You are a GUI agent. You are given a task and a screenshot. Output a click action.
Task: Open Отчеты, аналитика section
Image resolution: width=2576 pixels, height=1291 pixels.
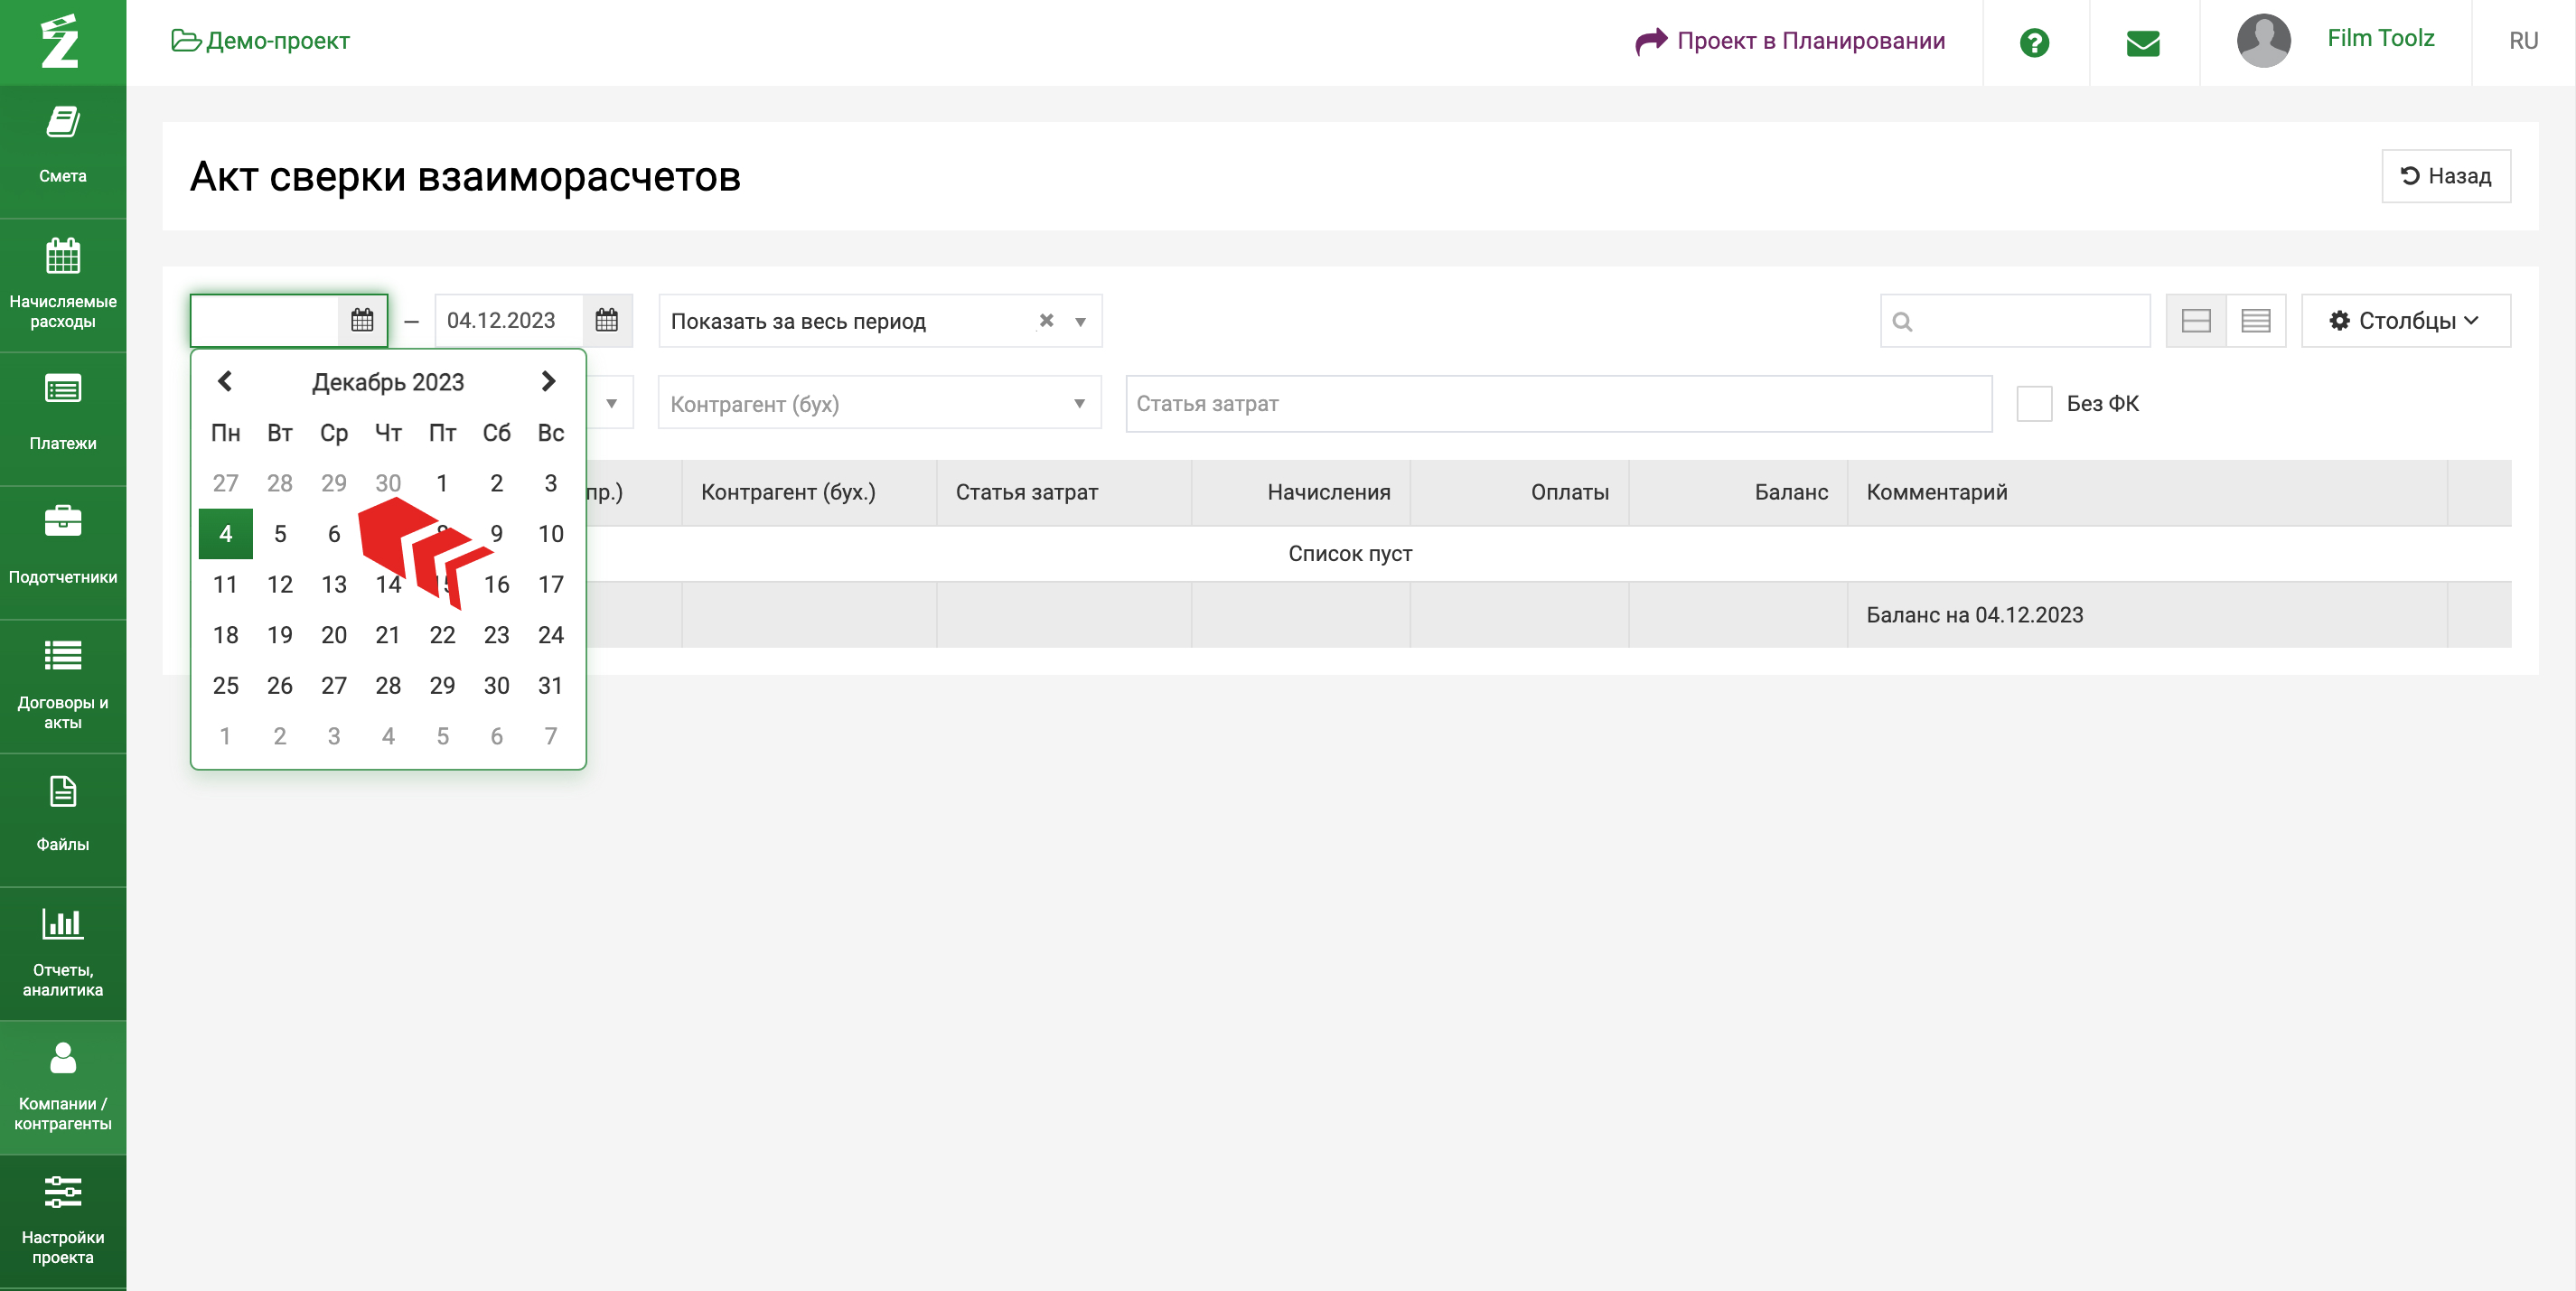point(63,954)
